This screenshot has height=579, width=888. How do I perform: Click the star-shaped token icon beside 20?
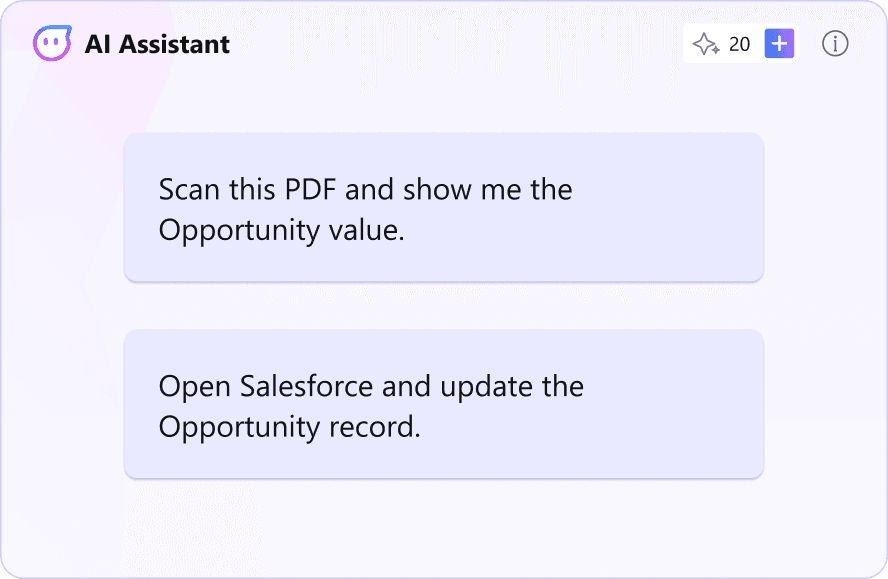[x=706, y=44]
